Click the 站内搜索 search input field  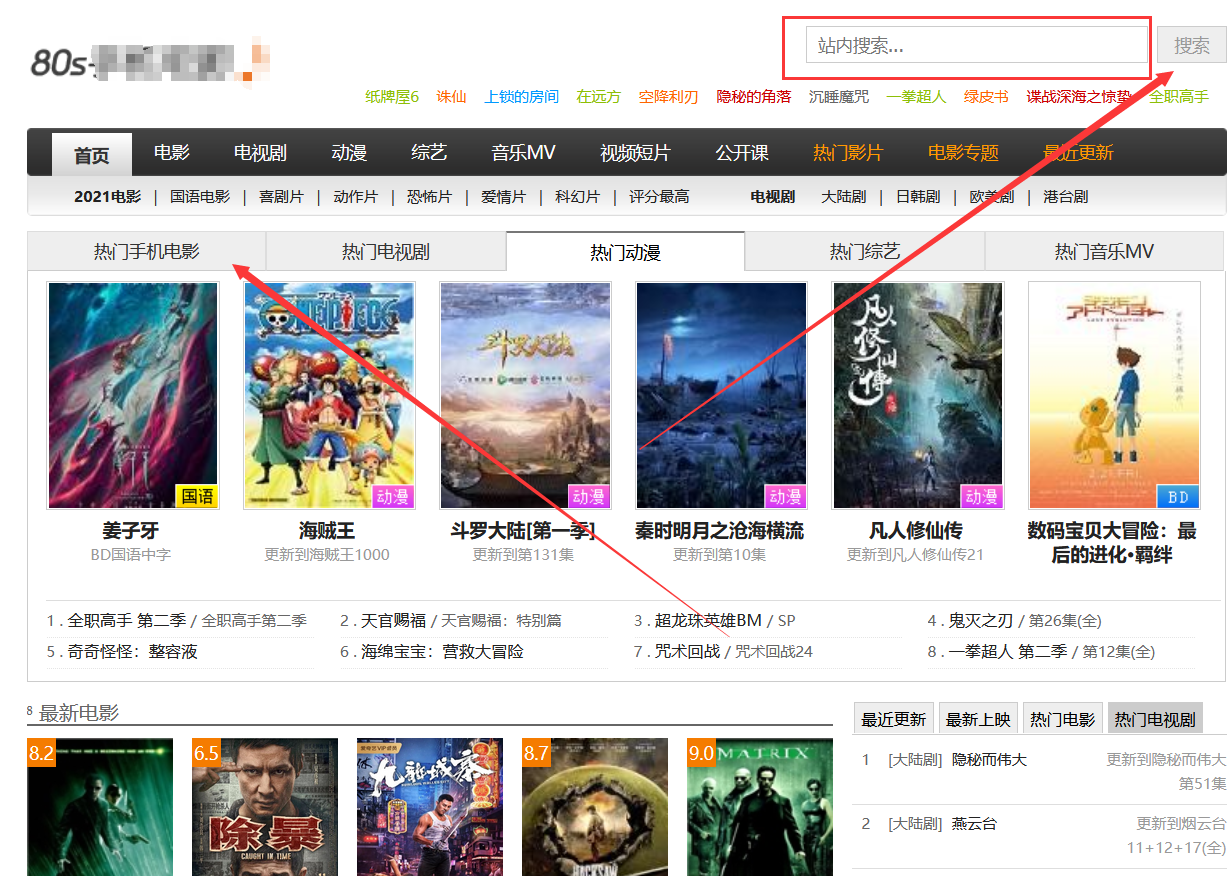977,45
